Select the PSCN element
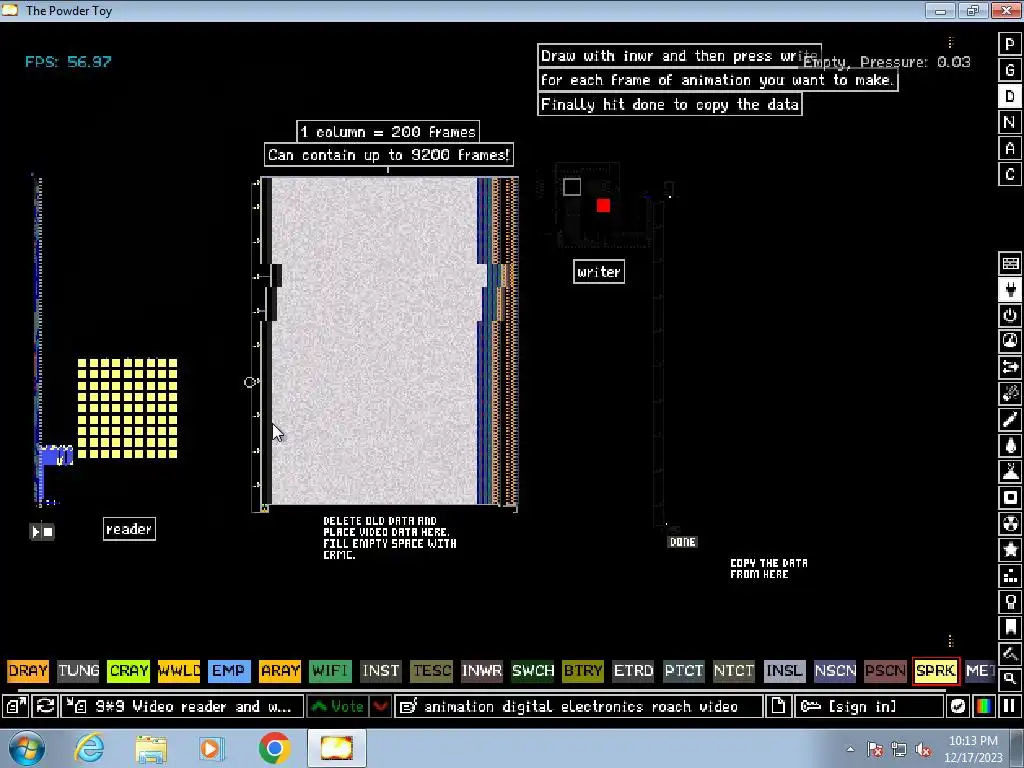This screenshot has height=768, width=1024. click(x=886, y=671)
